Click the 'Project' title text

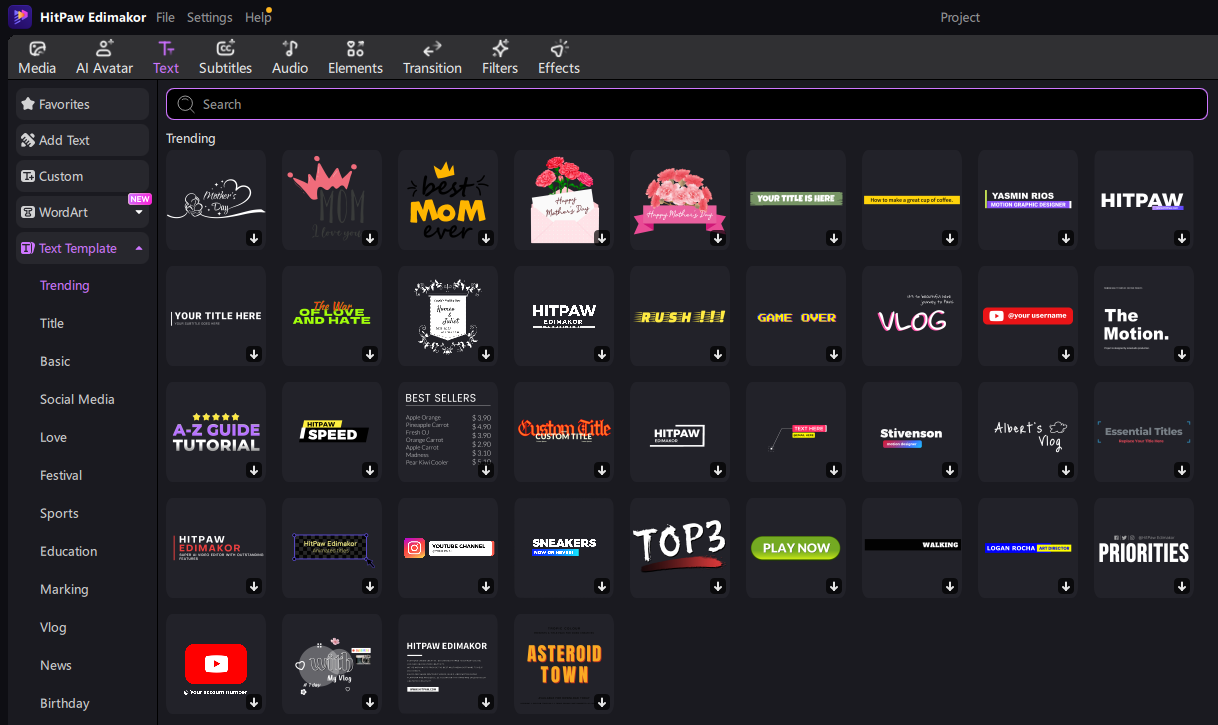960,17
